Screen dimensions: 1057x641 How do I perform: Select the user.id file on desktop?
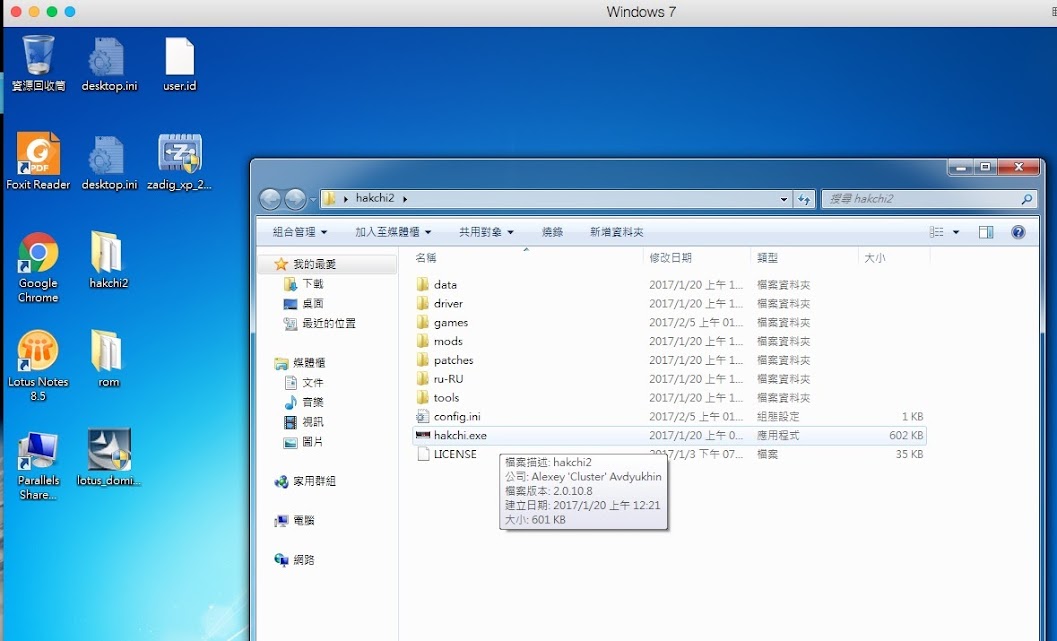[179, 63]
